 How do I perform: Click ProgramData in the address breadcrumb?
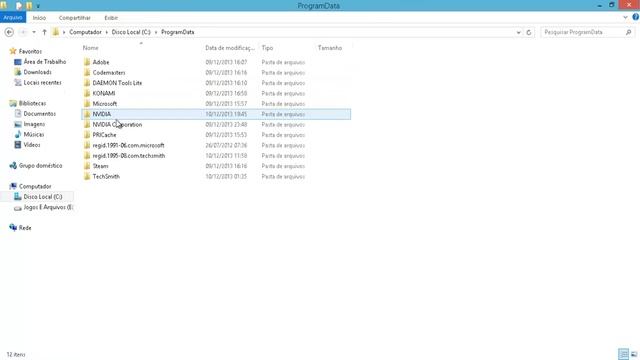tap(178, 32)
